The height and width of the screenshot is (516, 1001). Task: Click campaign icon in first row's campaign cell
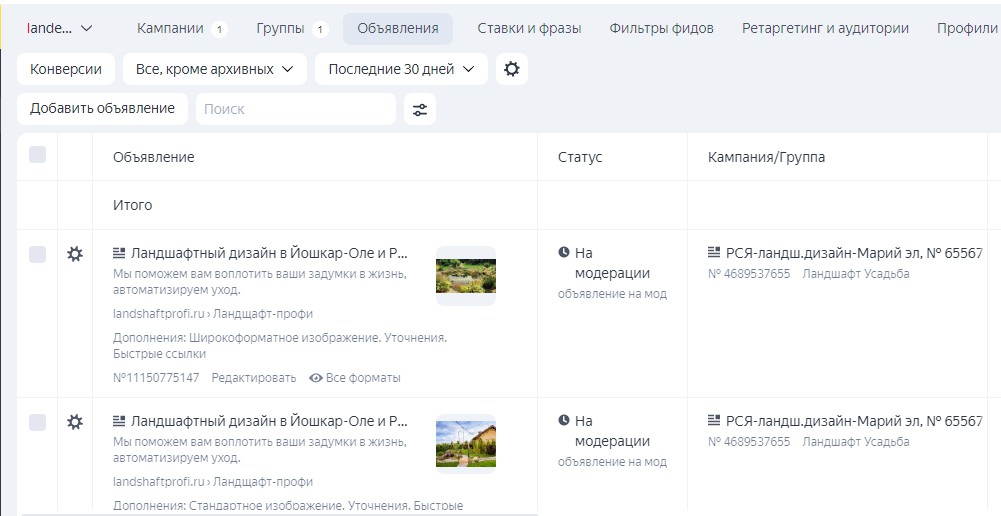[x=714, y=253]
